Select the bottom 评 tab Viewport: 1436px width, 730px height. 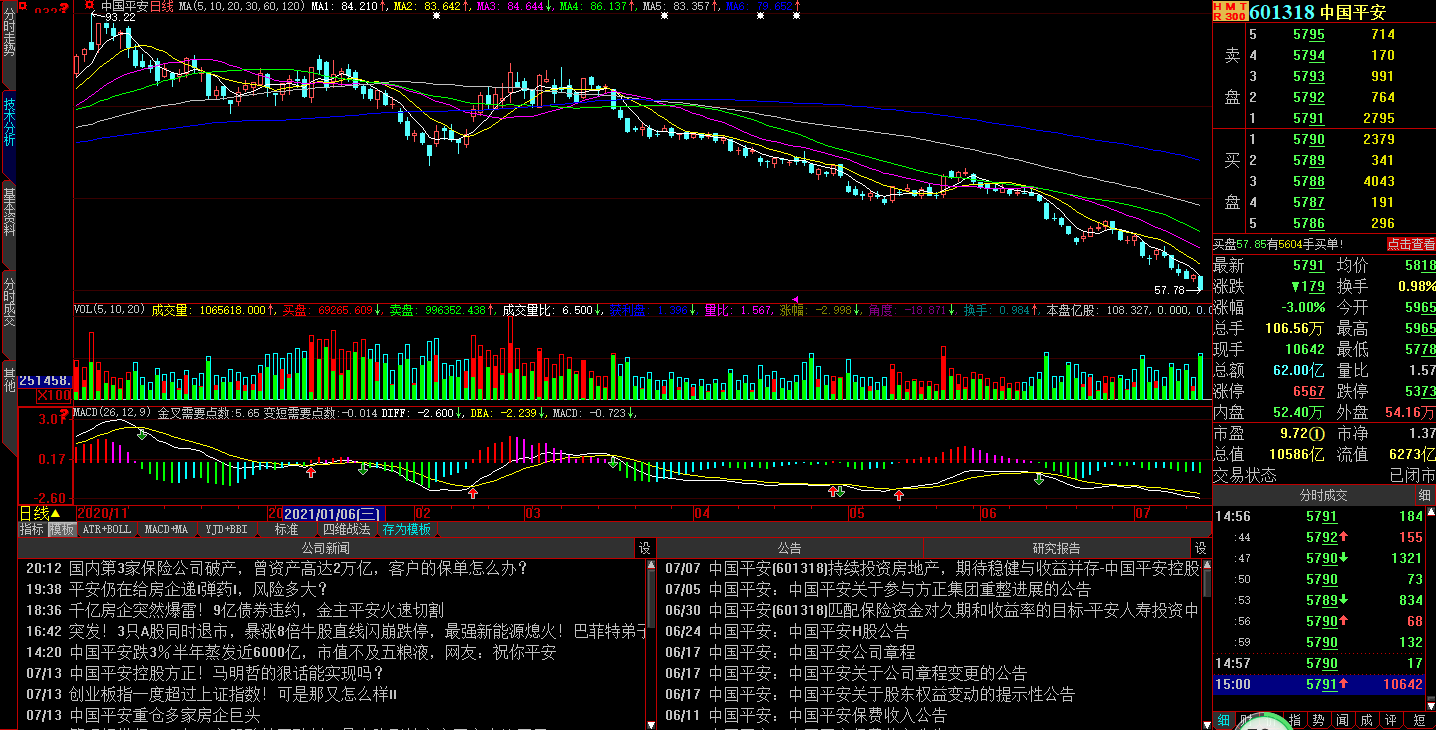(1390, 720)
